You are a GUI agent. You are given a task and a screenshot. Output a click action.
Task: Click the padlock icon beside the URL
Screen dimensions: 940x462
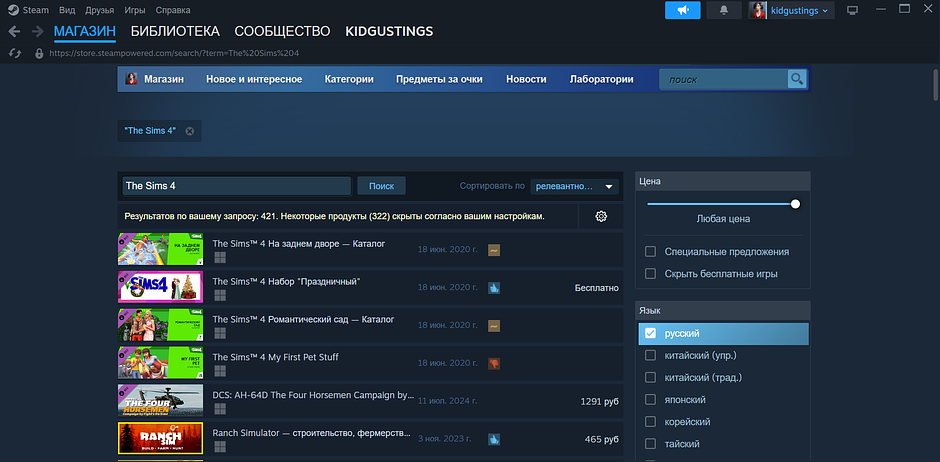pyautogui.click(x=40, y=53)
